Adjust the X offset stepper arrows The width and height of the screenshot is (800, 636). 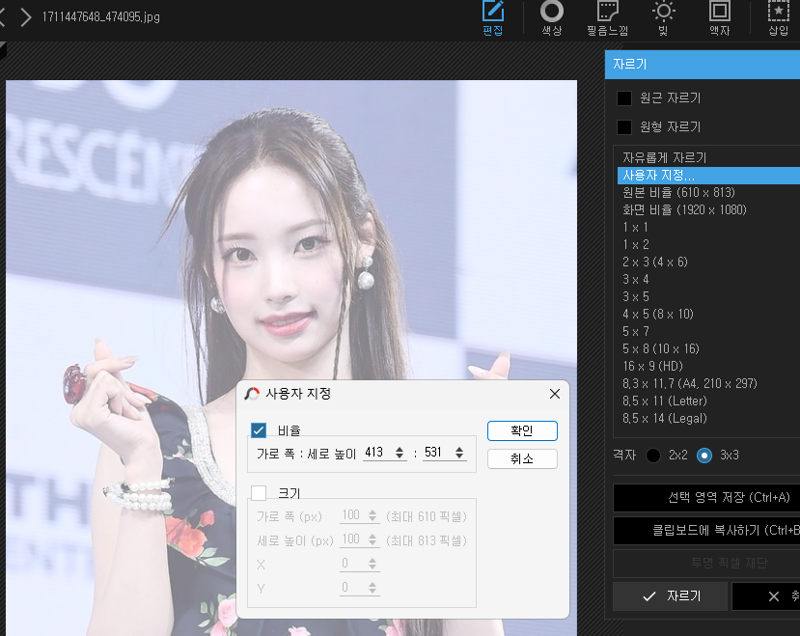tap(372, 563)
